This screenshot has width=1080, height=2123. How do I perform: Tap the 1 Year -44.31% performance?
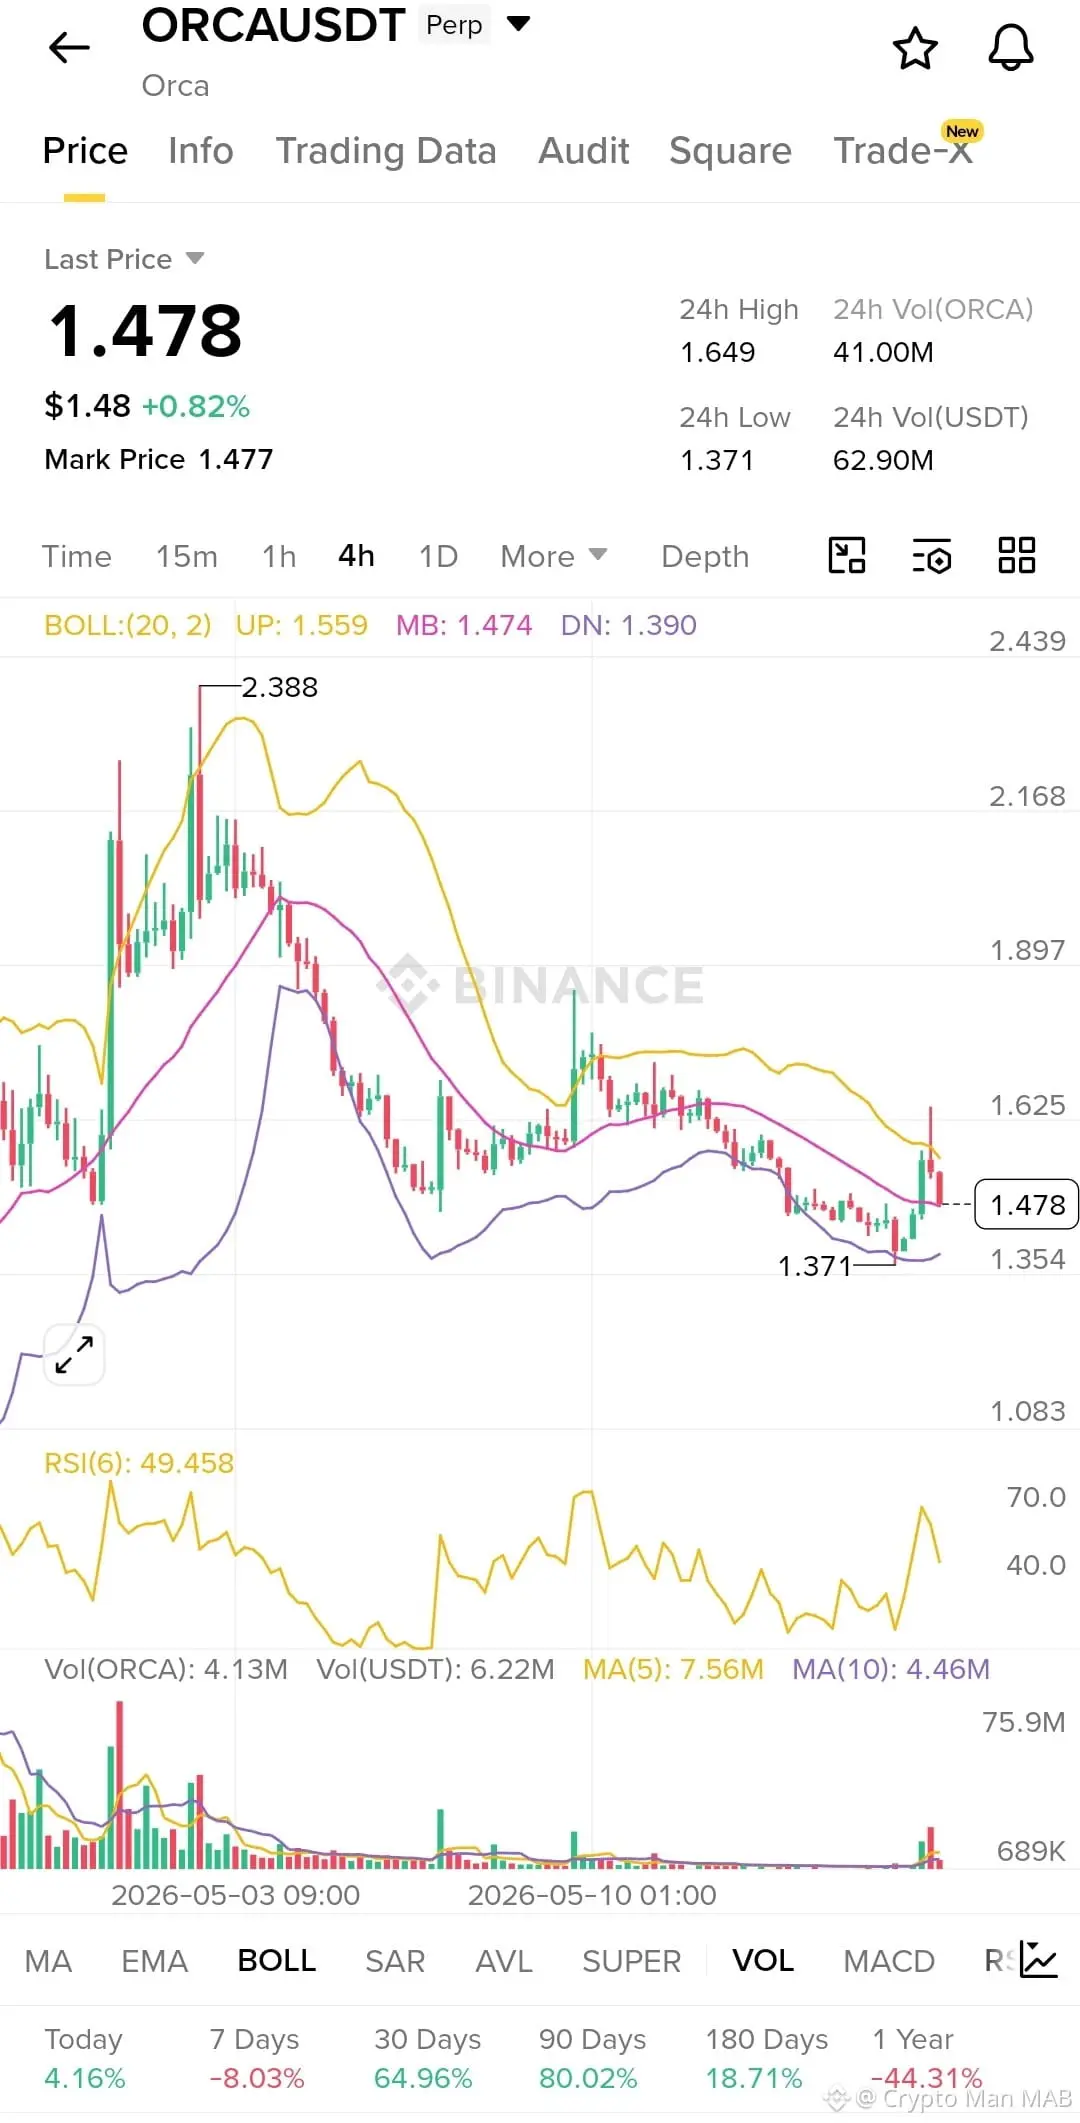pos(926,2059)
